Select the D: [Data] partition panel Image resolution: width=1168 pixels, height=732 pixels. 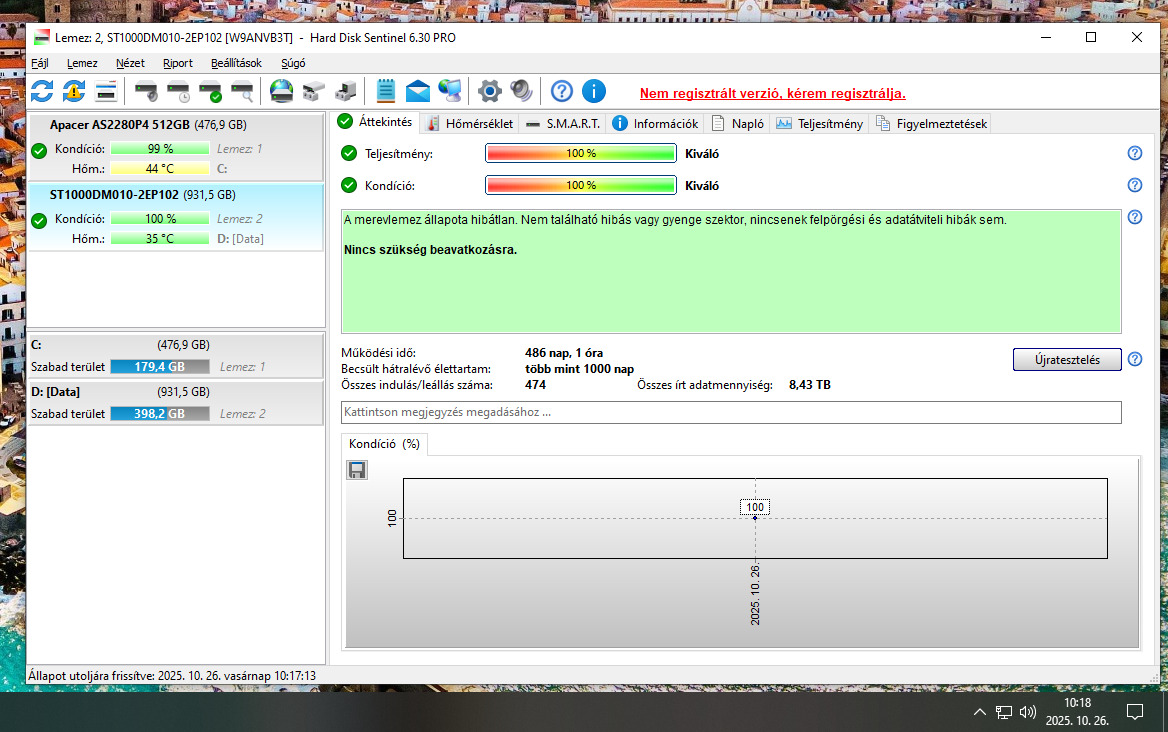tap(176, 403)
